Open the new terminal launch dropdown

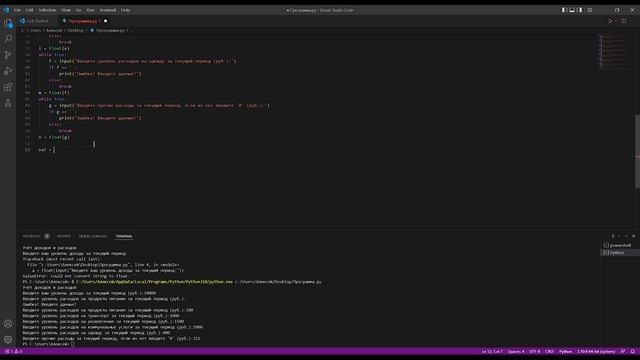click(619, 236)
